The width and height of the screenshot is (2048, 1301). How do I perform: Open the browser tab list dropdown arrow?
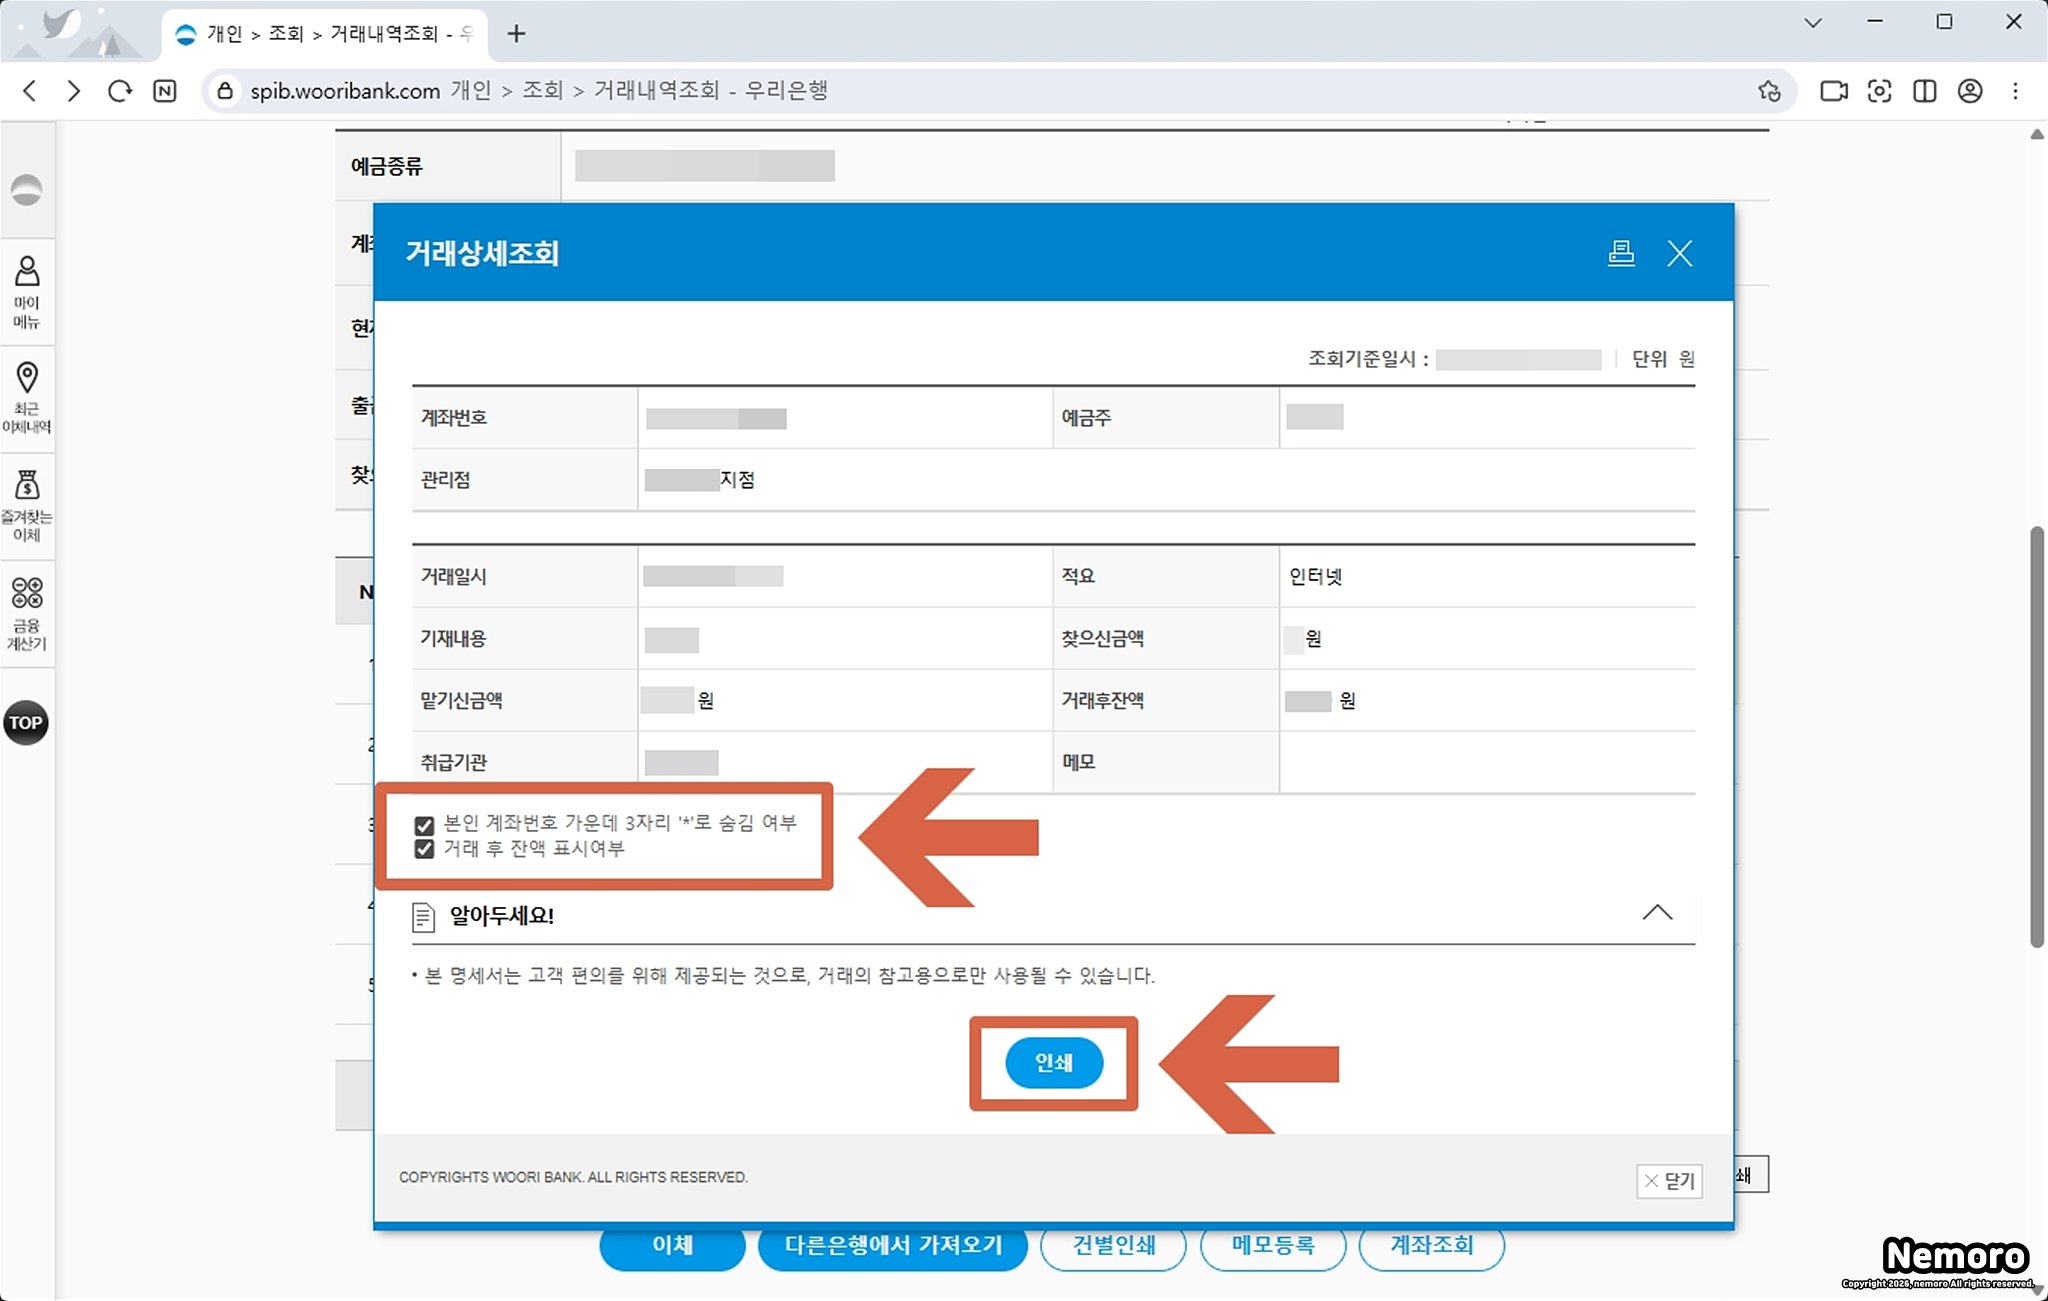1812,22
